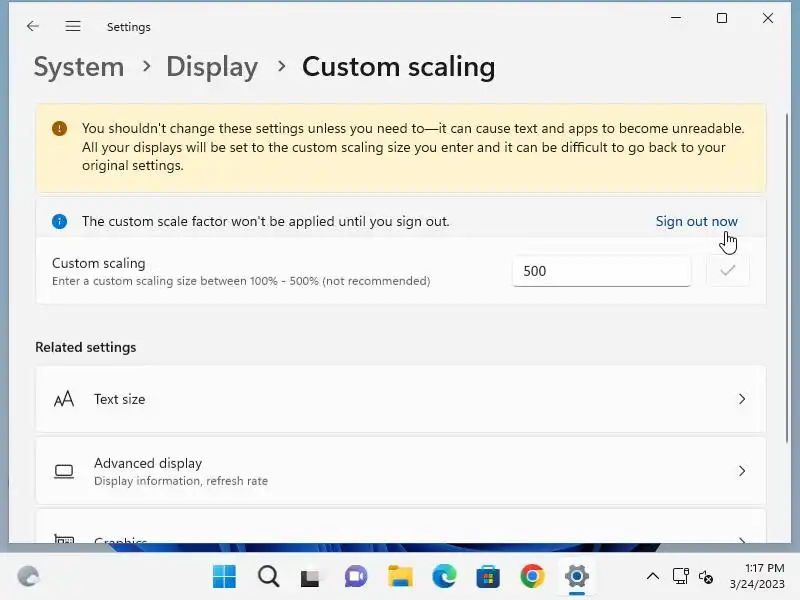Open the Settings navigation hamburger menu
Screen dimensions: 800x600
point(73,27)
